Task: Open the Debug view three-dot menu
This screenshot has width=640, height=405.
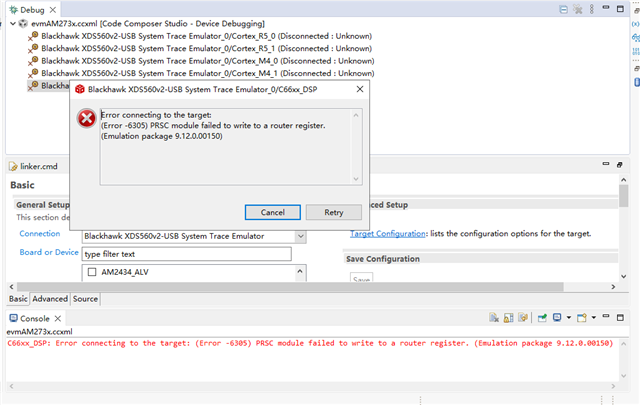Action: pos(592,9)
